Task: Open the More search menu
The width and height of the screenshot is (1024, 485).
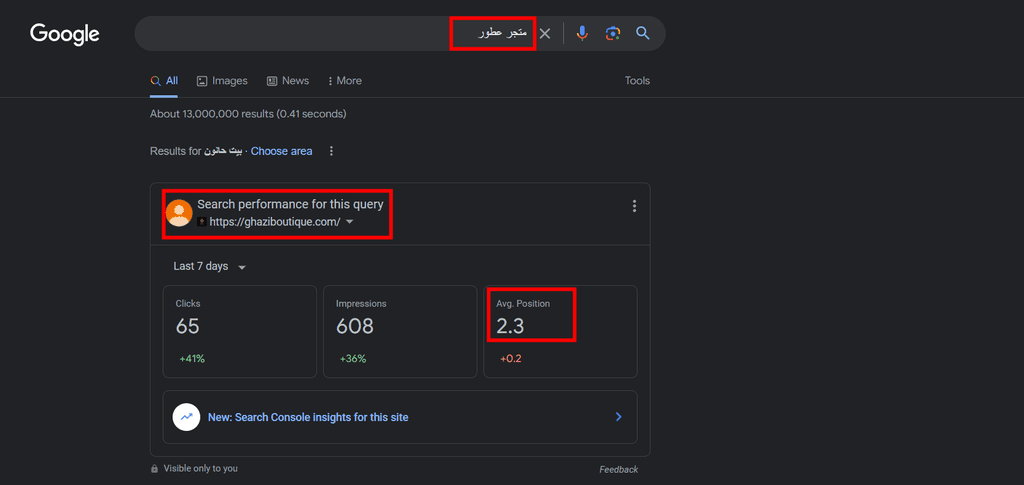Action: (345, 81)
